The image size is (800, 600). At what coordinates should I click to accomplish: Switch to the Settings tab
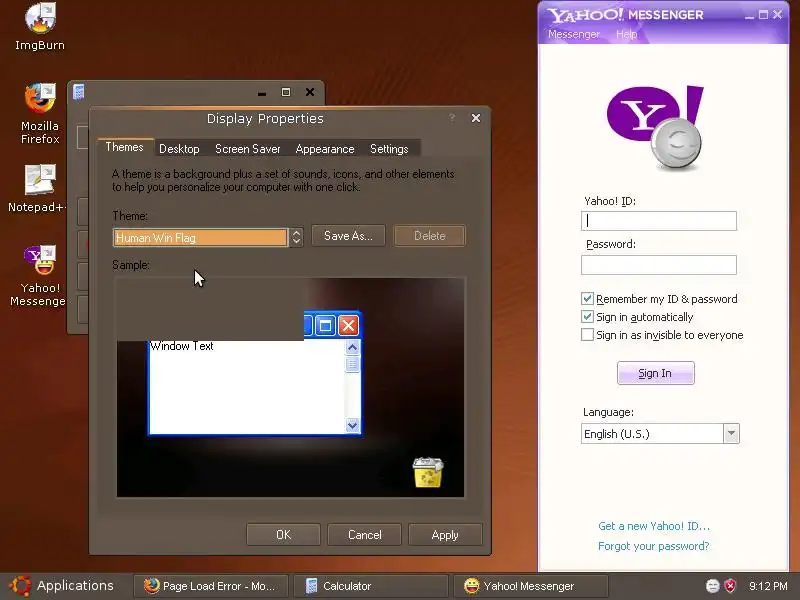pyautogui.click(x=389, y=149)
